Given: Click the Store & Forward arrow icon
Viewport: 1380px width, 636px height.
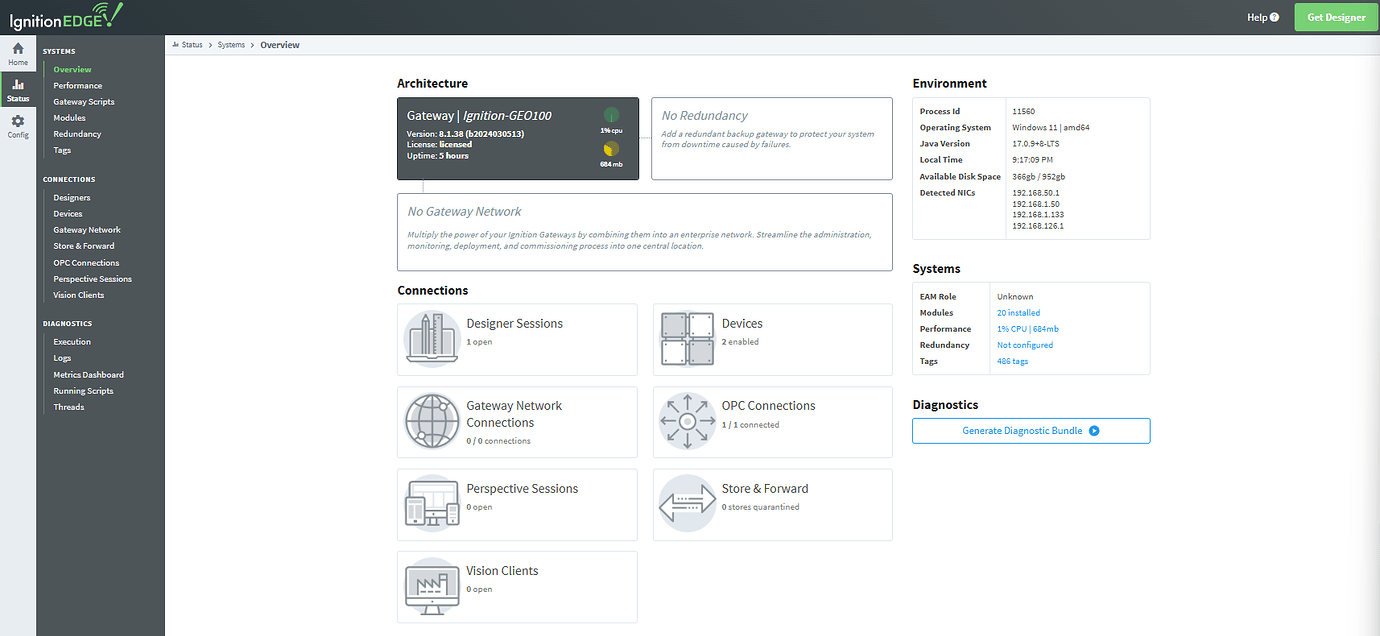Looking at the screenshot, I should [687, 504].
